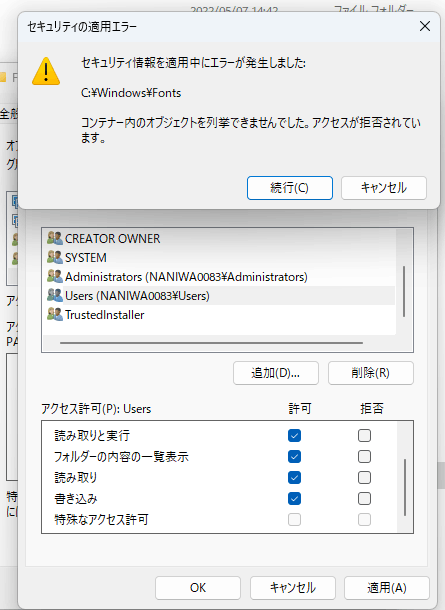Uncheck allow for 読み取り
The width and height of the screenshot is (445, 610).
[294, 477]
